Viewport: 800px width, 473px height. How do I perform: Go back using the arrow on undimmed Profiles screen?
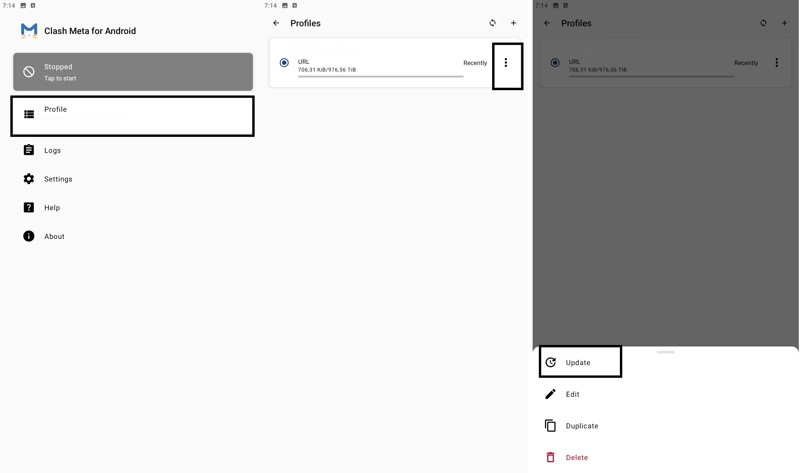click(x=277, y=23)
